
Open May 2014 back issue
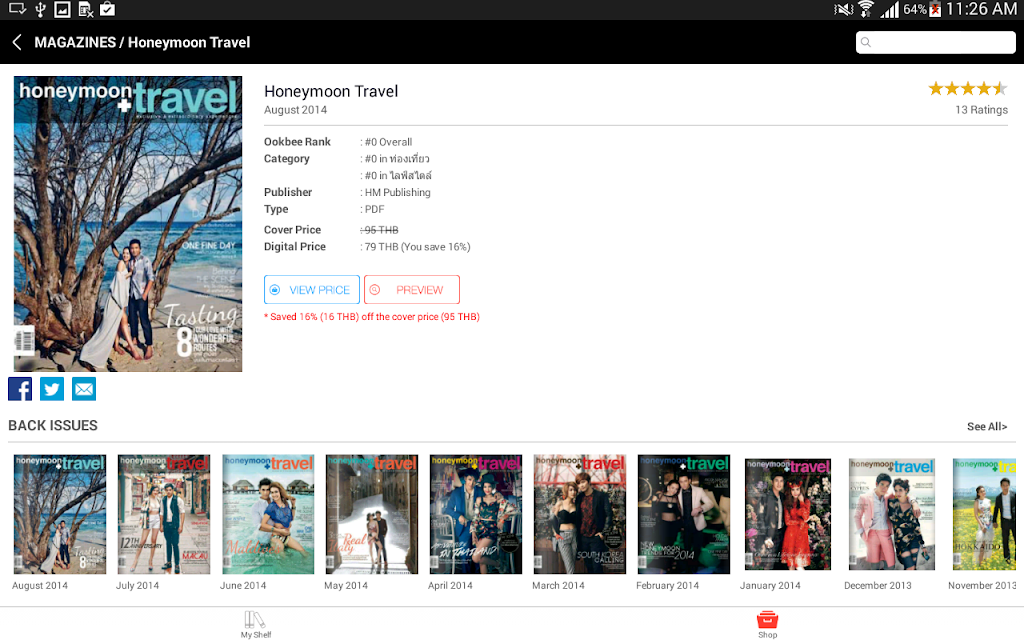[x=372, y=515]
